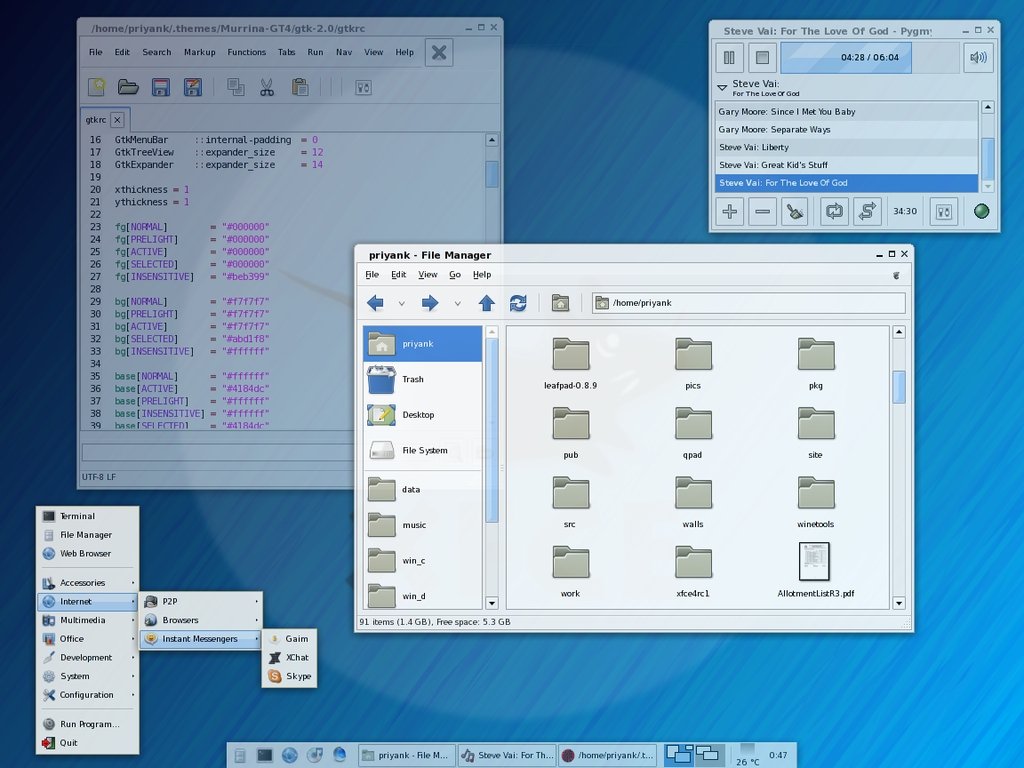Screen dimensions: 1024x768
Task: Expand the Configuration submenu
Action: (88, 695)
